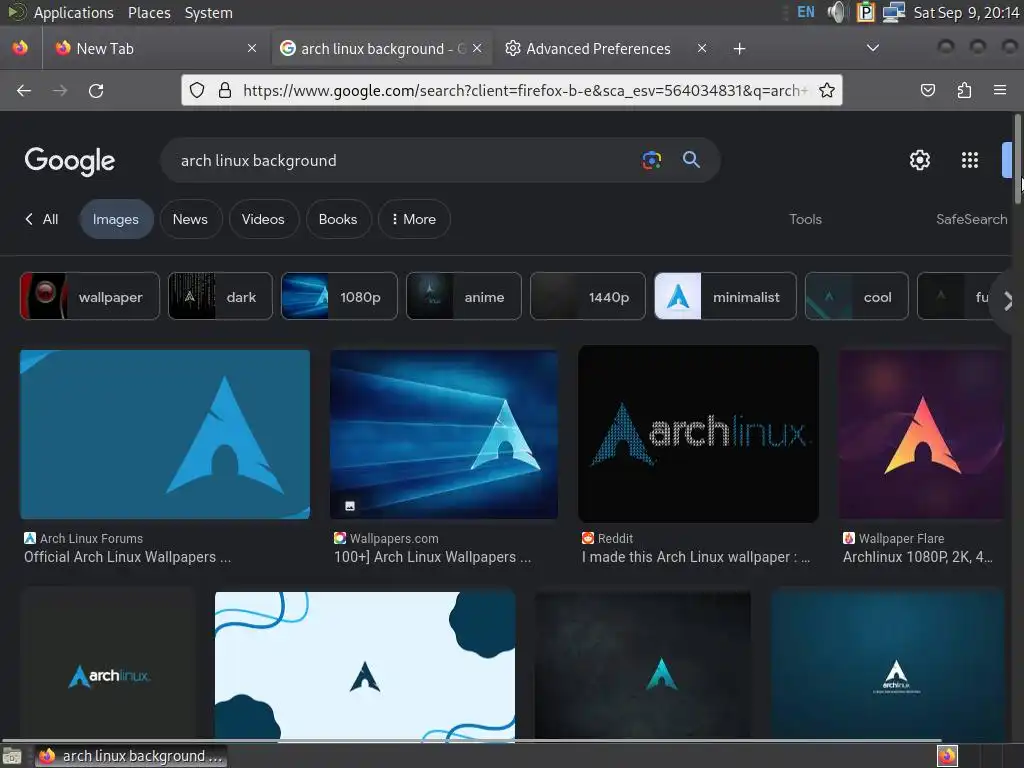The height and width of the screenshot is (768, 1024).
Task: Select the Images filter
Action: (116, 219)
